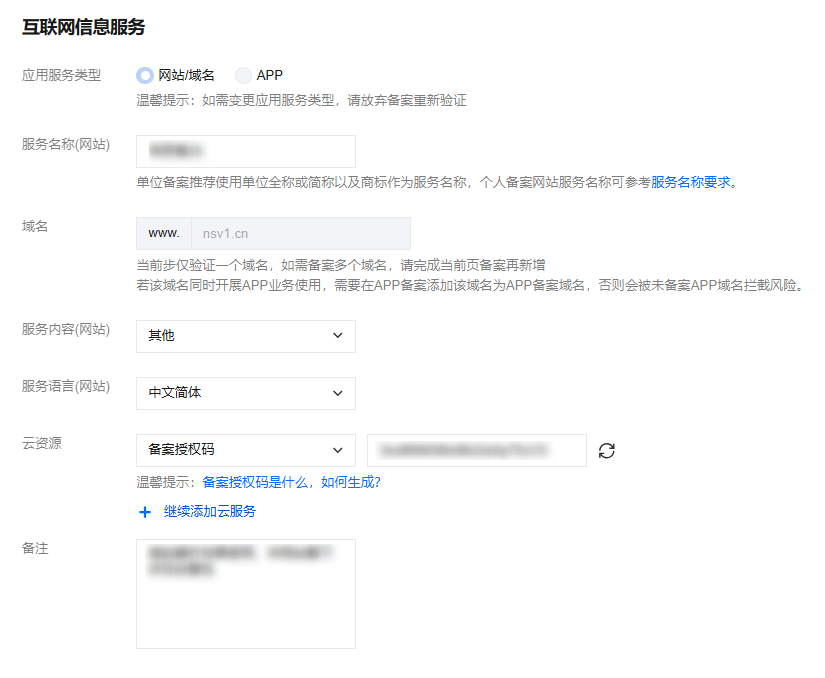Click the domain field containing nsv1.cn
825x678 pixels.
(300, 233)
